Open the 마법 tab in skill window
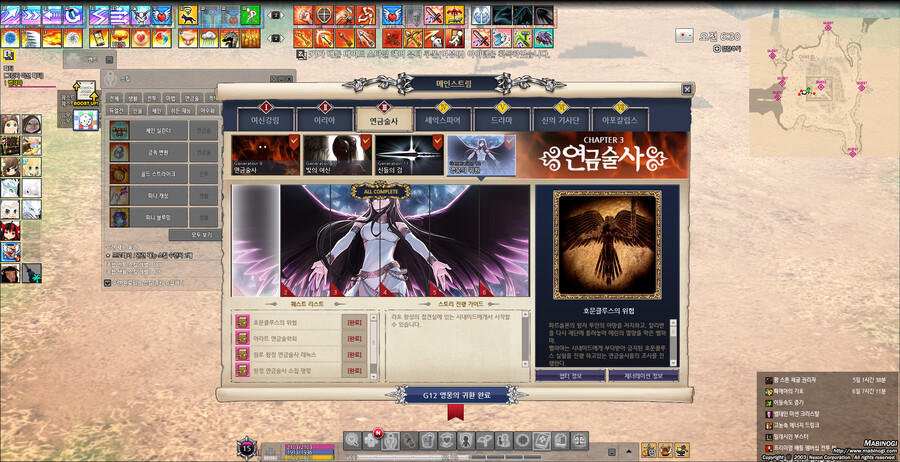The height and width of the screenshot is (462, 900). pos(171,98)
